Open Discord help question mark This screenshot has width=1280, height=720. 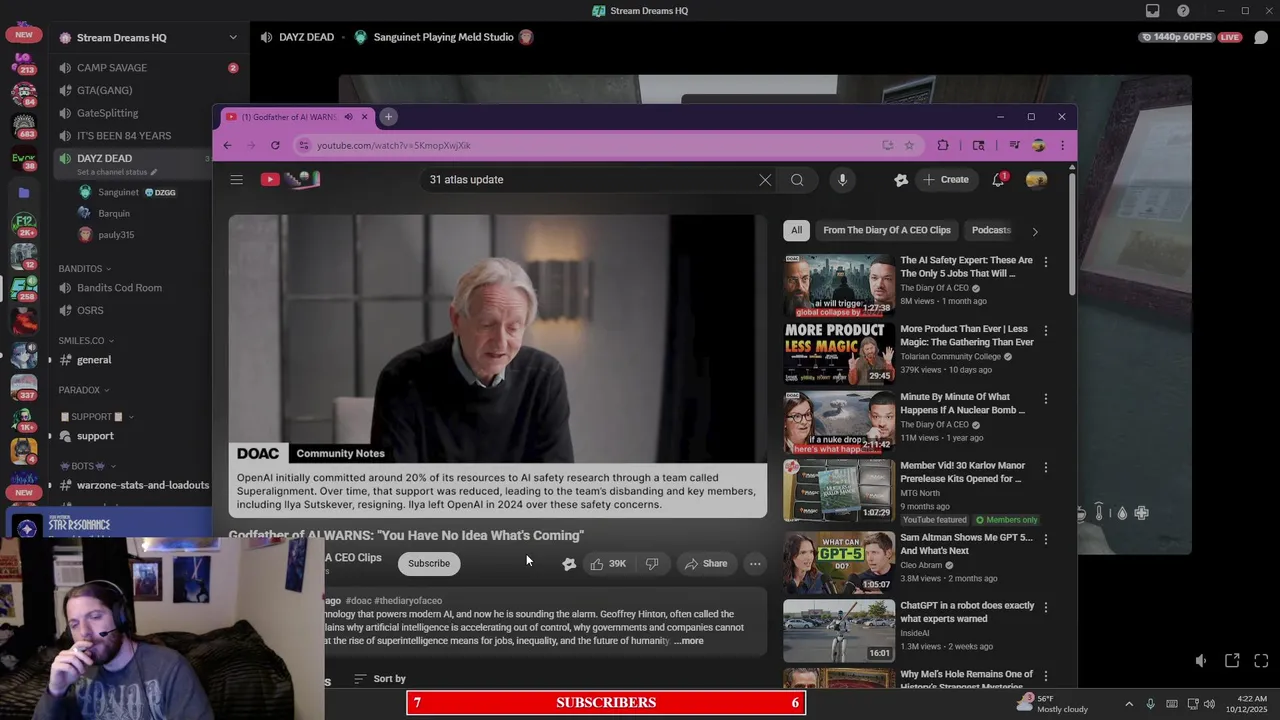click(1183, 11)
